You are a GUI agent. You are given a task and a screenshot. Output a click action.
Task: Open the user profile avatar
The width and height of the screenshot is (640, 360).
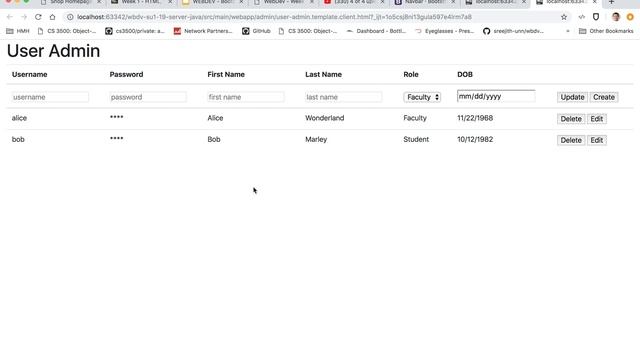(x=616, y=17)
